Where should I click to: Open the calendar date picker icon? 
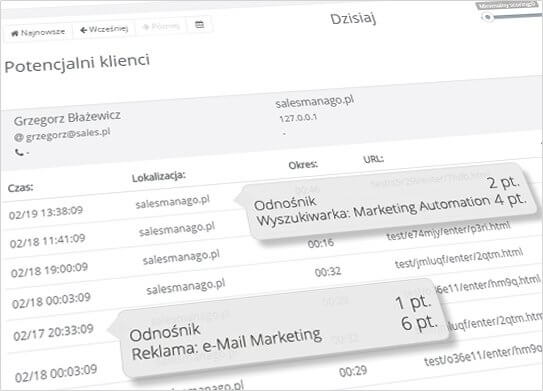[199, 25]
